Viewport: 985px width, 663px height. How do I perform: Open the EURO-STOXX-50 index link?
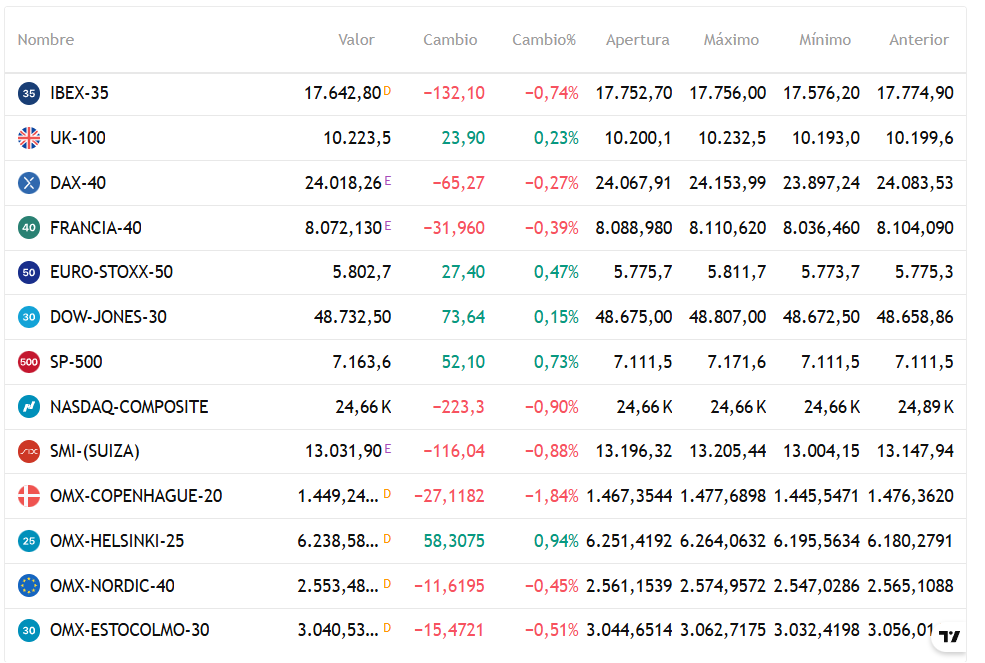pyautogui.click(x=111, y=272)
